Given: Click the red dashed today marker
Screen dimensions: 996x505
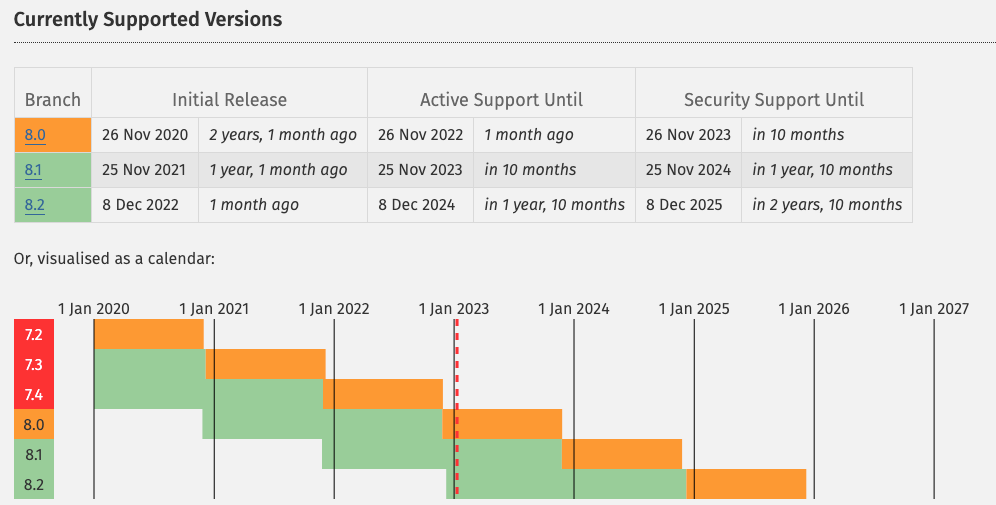Looking at the screenshot, I should [x=457, y=408].
